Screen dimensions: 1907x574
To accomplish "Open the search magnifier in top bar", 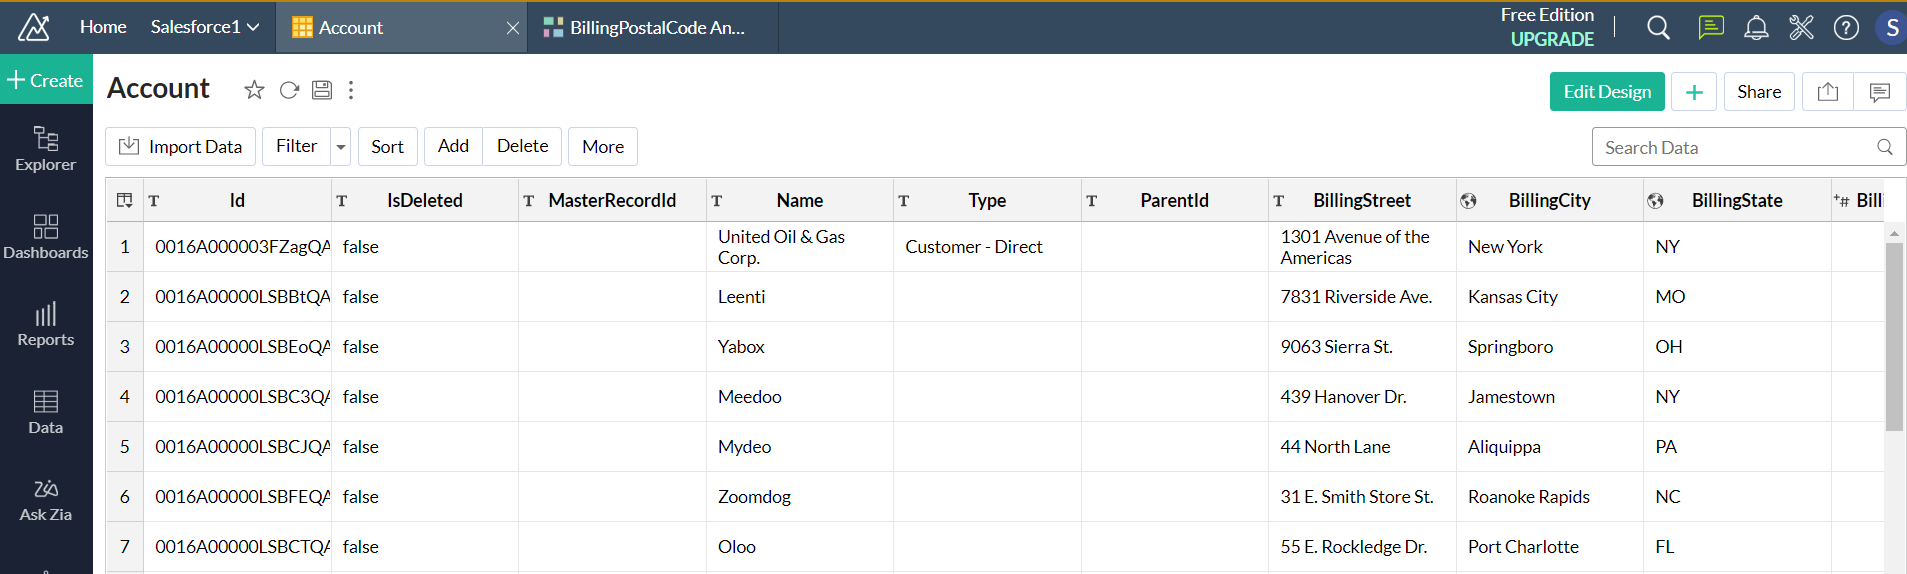I will pos(1658,28).
